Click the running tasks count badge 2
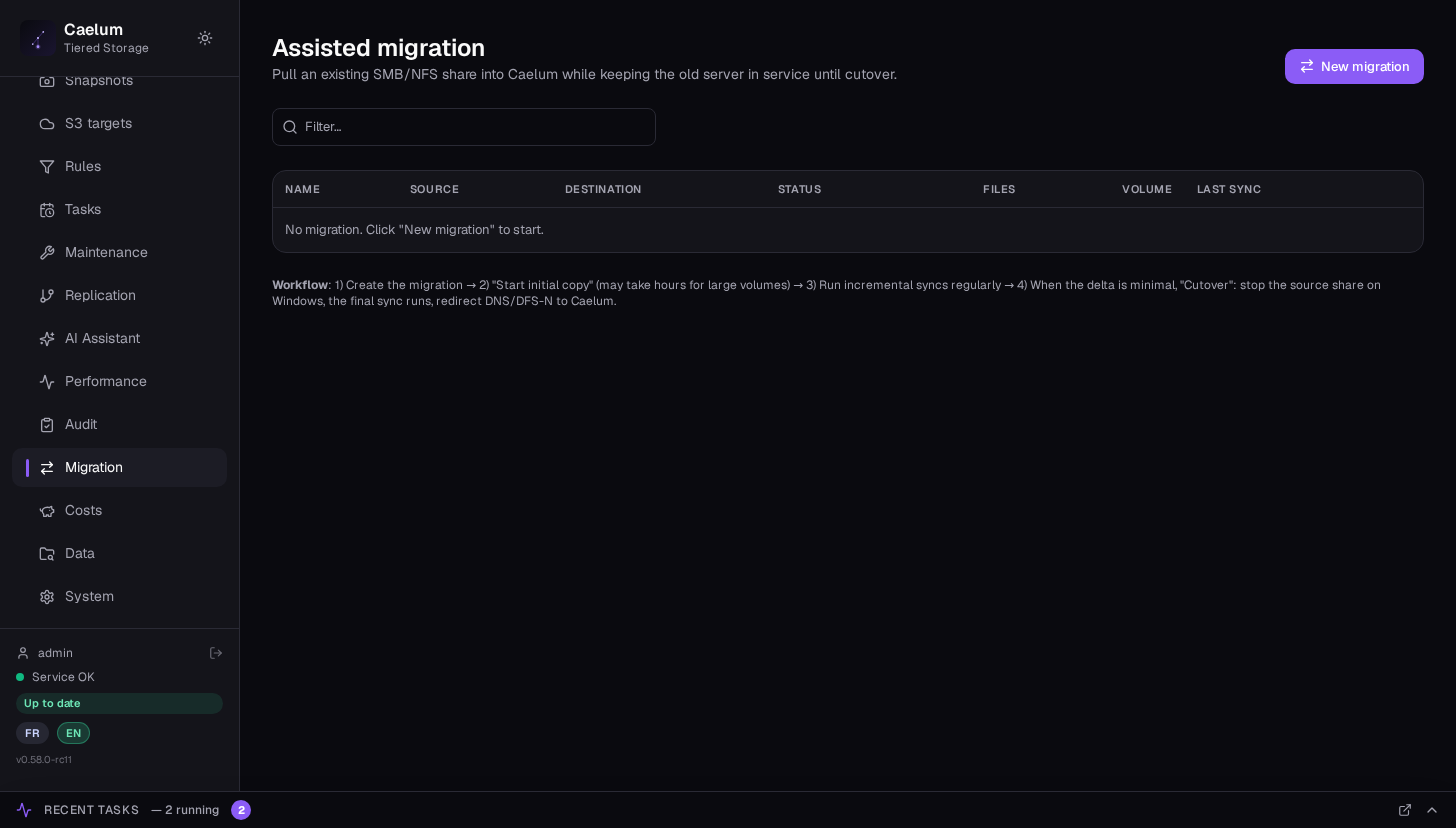1456x828 pixels. [x=241, y=810]
